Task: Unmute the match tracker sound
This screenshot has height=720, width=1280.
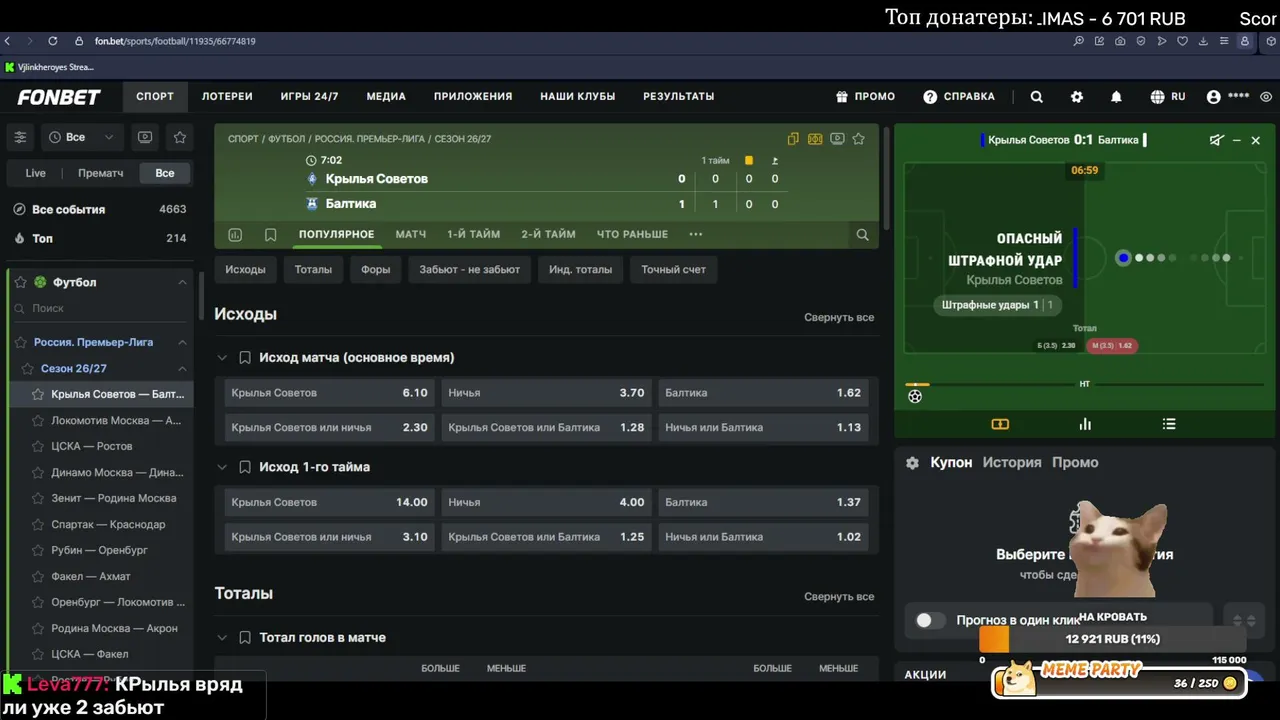Action: tap(1216, 140)
